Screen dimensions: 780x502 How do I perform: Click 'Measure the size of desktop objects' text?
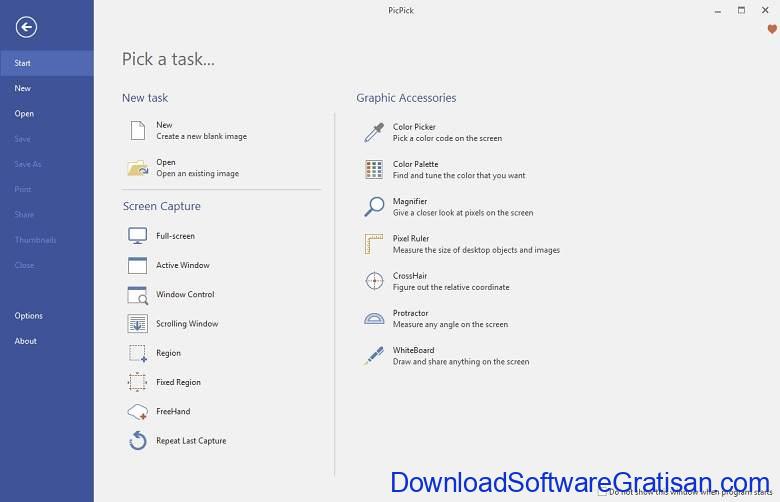point(476,250)
